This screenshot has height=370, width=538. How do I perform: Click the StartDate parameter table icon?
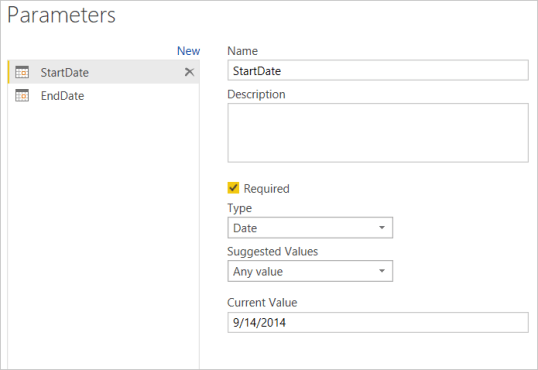pos(22,72)
